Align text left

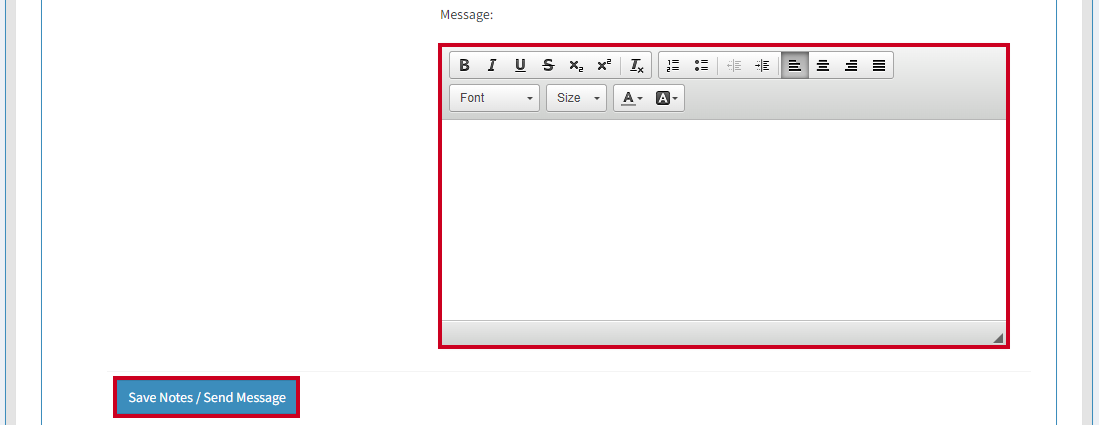click(x=795, y=65)
